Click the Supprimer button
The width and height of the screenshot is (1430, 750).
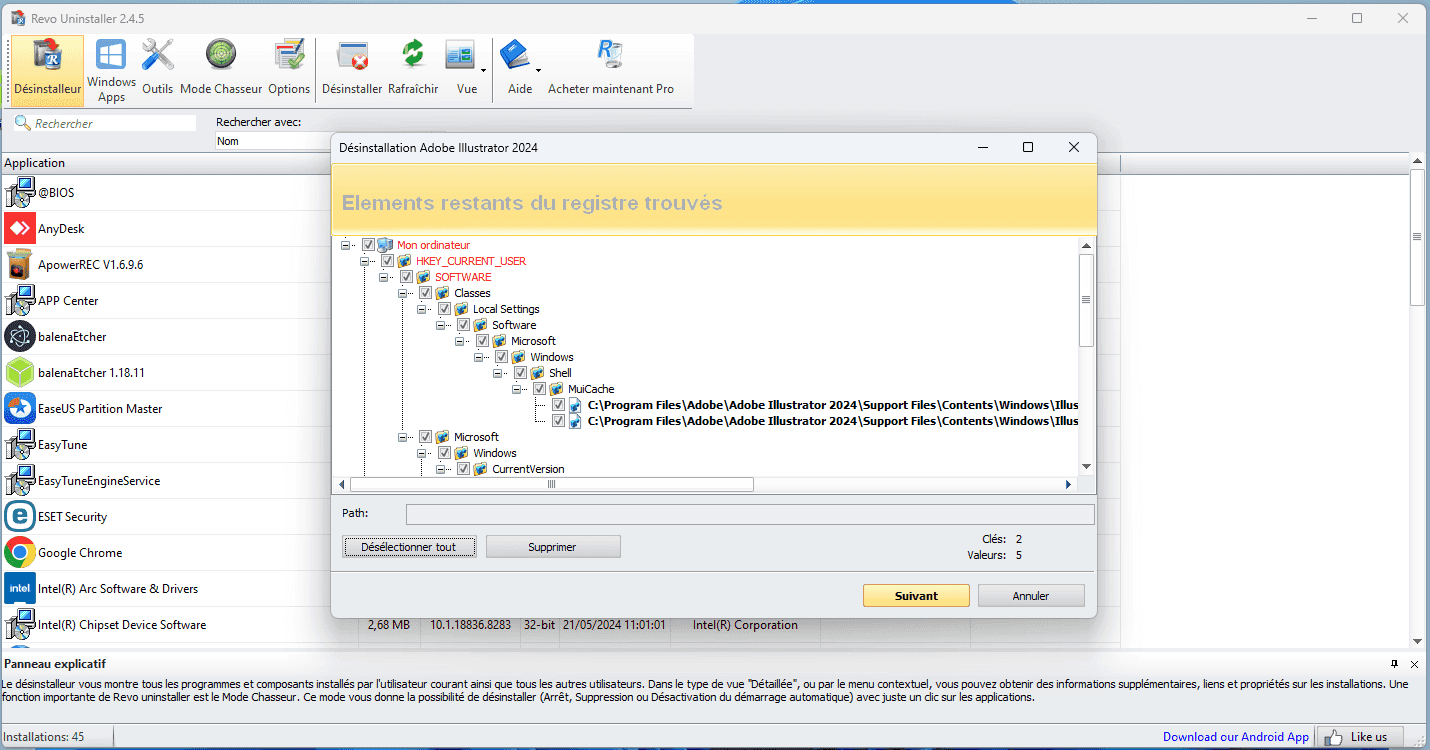(553, 547)
